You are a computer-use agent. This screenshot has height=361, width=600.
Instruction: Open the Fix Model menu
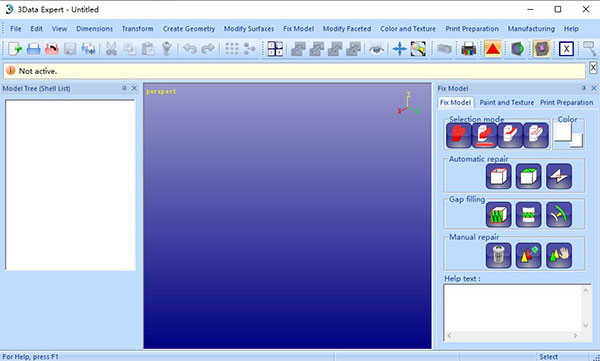click(298, 29)
